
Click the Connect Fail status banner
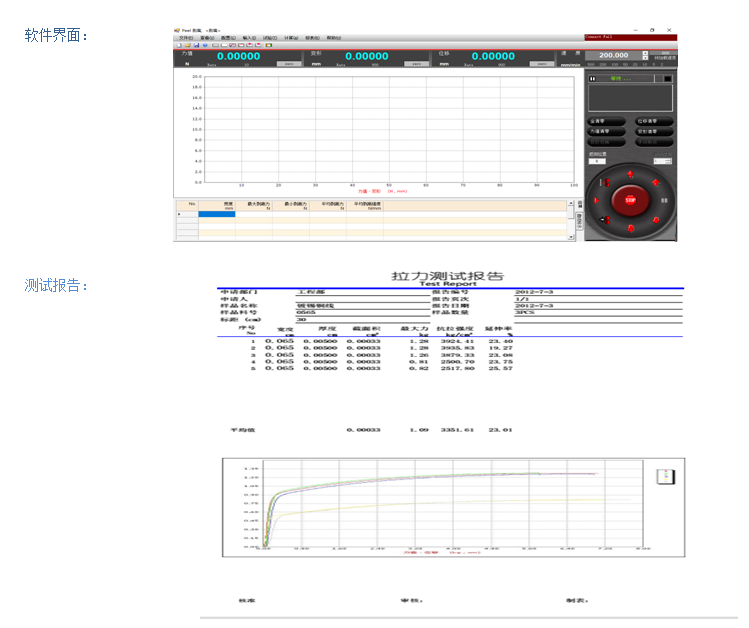[631, 37]
